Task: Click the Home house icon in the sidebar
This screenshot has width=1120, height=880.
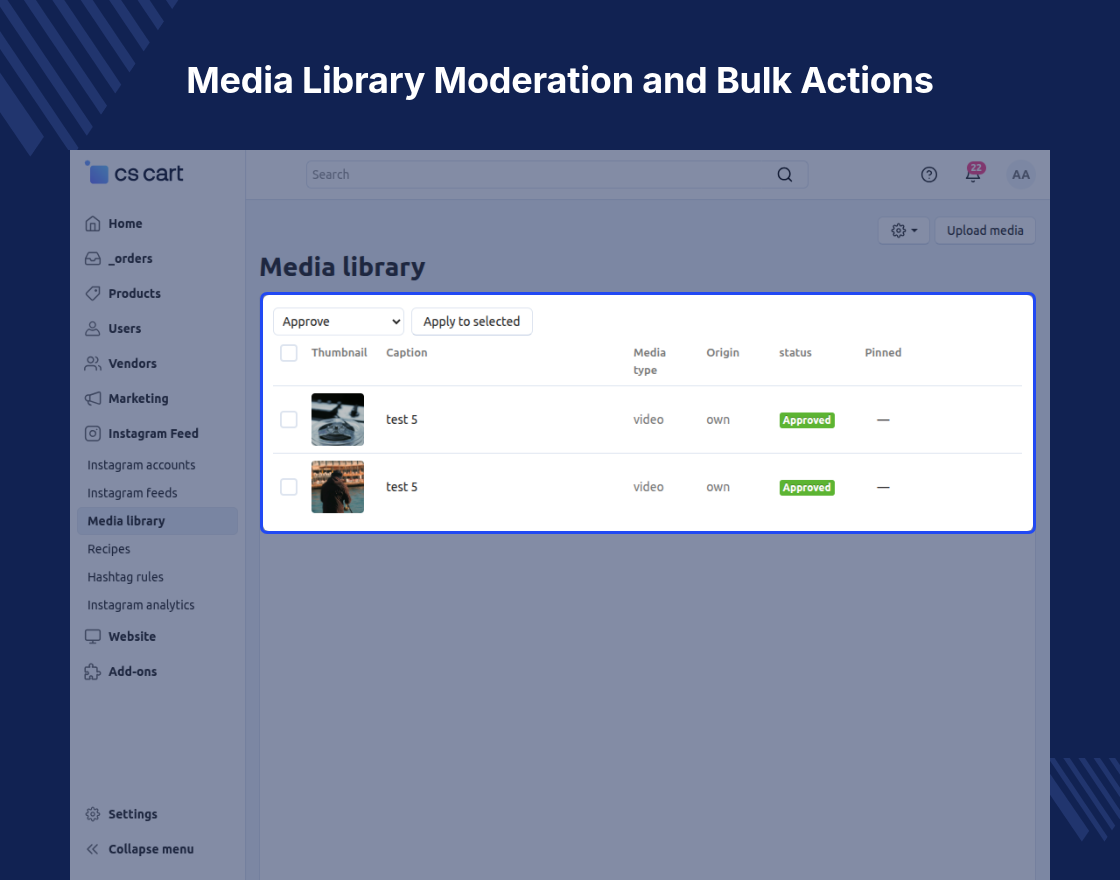Action: pos(93,224)
